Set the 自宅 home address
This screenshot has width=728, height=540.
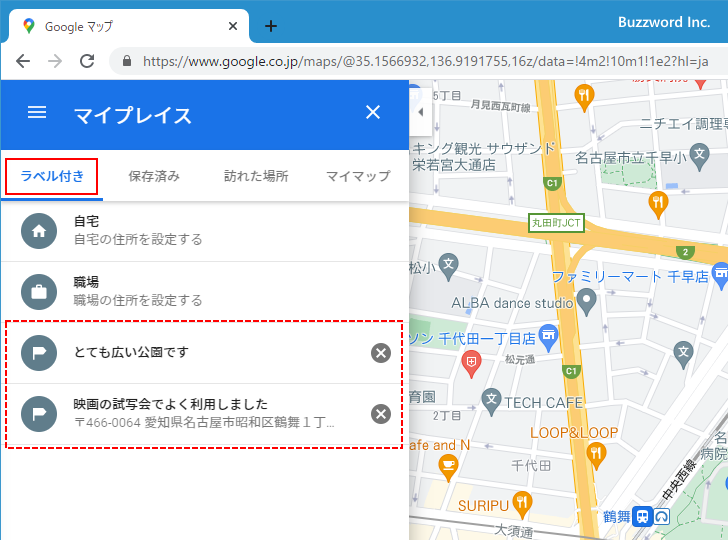137,231
